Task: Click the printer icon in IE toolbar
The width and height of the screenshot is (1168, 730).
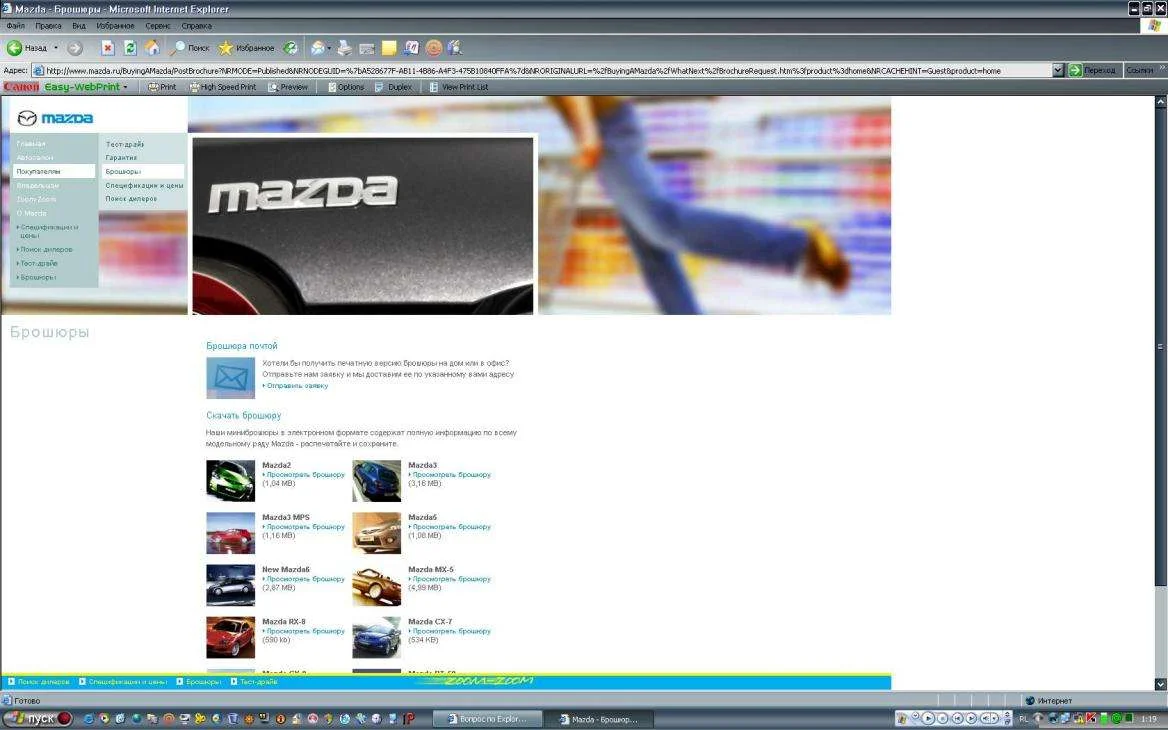Action: [344, 48]
